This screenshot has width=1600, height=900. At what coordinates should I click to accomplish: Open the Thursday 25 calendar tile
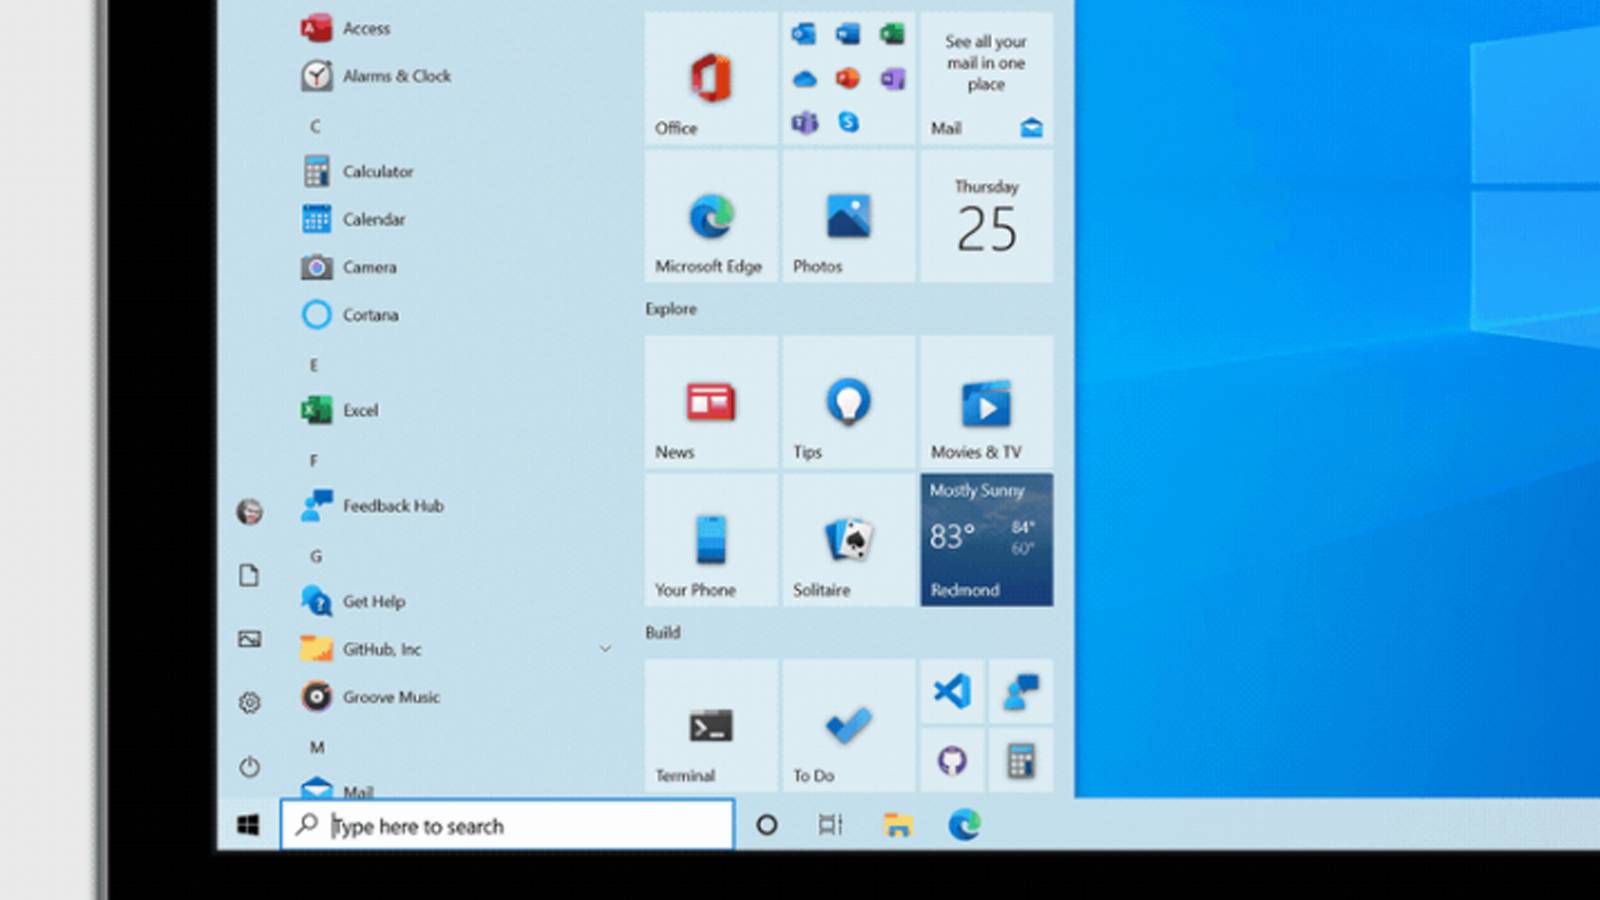point(986,216)
